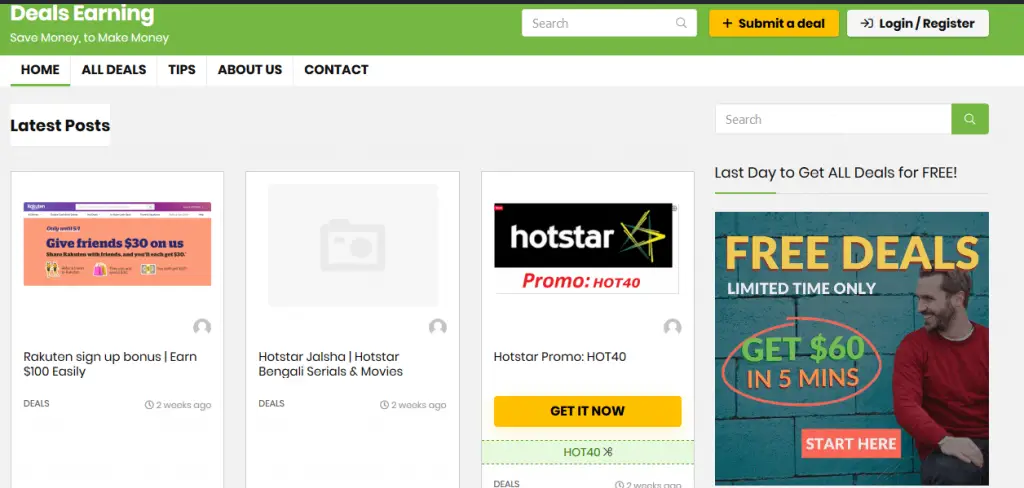Open the ALL DEALS menu item
Viewport: 1024px width, 488px height.
pos(114,70)
